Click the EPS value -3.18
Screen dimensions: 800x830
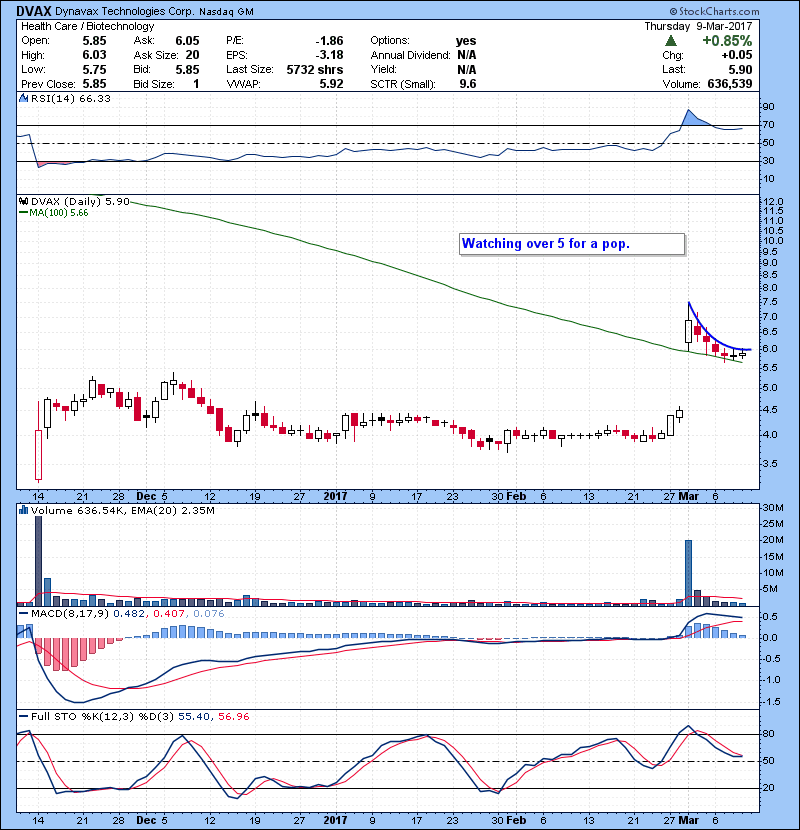(x=329, y=55)
